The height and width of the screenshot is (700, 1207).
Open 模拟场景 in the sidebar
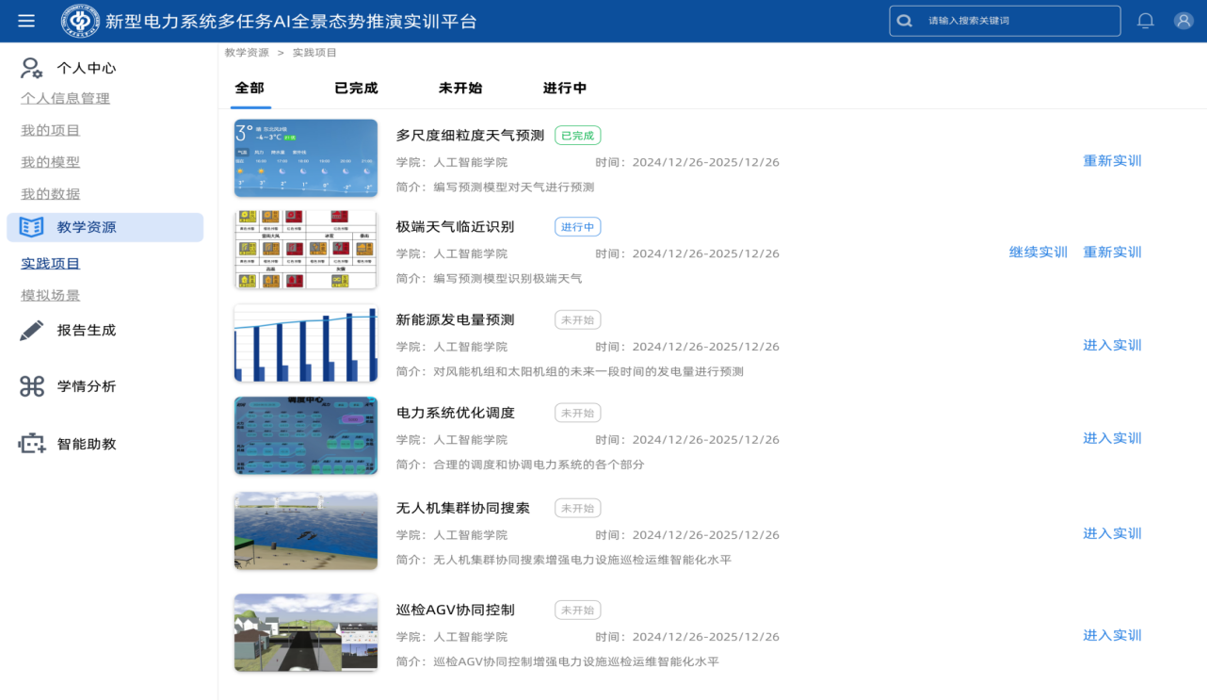tap(51, 295)
